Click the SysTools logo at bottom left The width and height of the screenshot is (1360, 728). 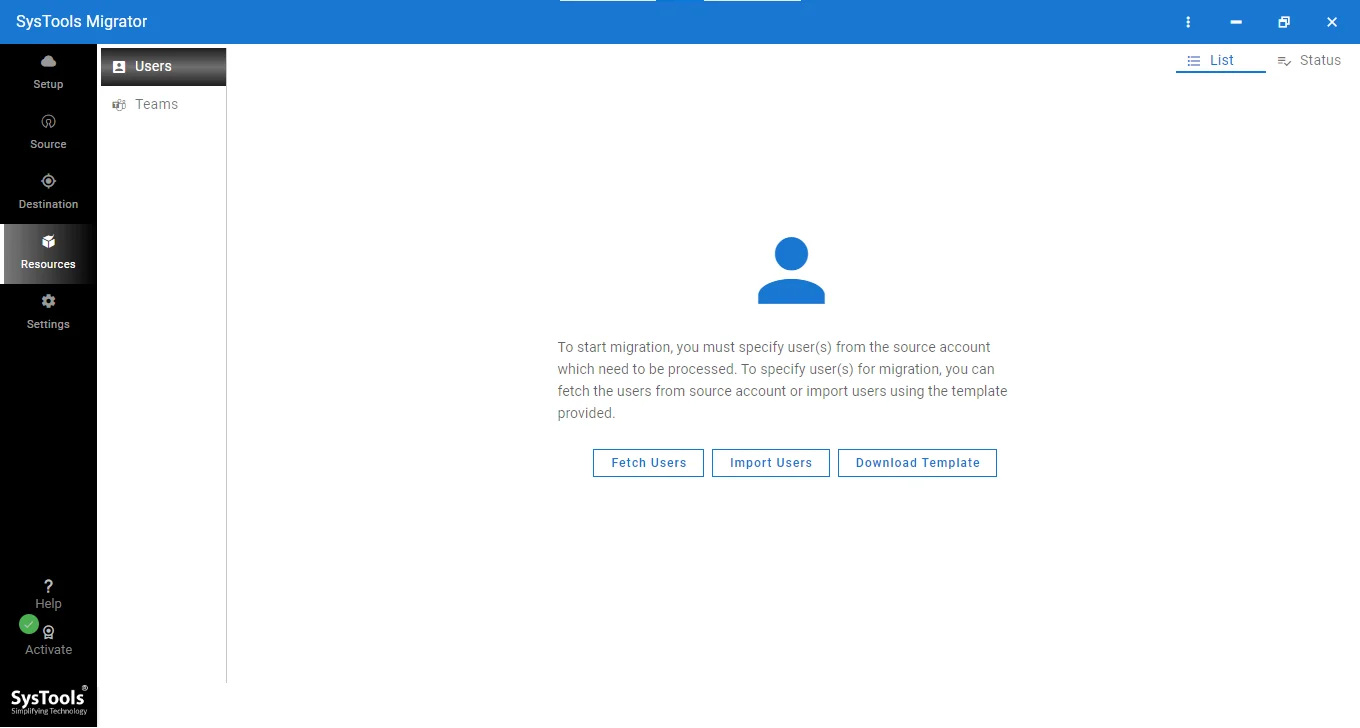pyautogui.click(x=48, y=700)
